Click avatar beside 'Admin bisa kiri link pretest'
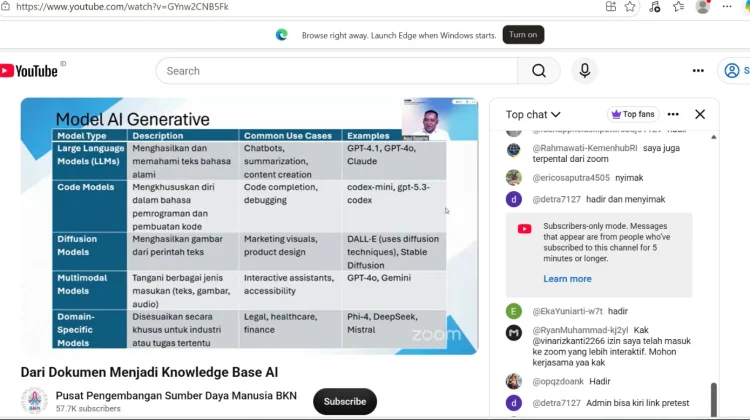750x420 pixels. click(514, 403)
